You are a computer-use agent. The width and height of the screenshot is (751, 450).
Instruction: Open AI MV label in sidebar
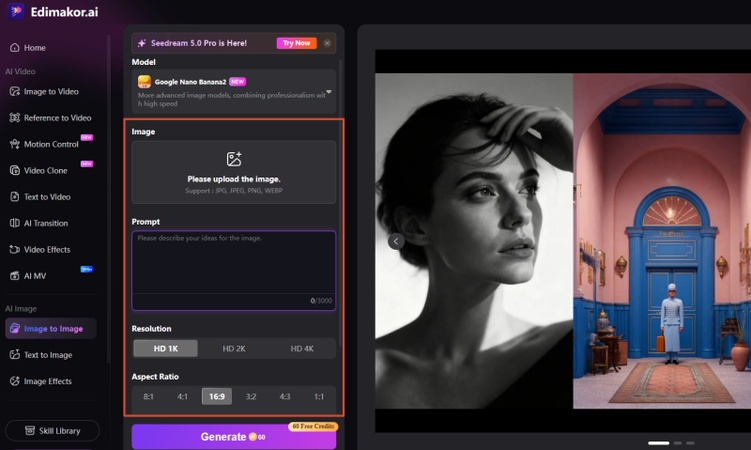(35, 276)
